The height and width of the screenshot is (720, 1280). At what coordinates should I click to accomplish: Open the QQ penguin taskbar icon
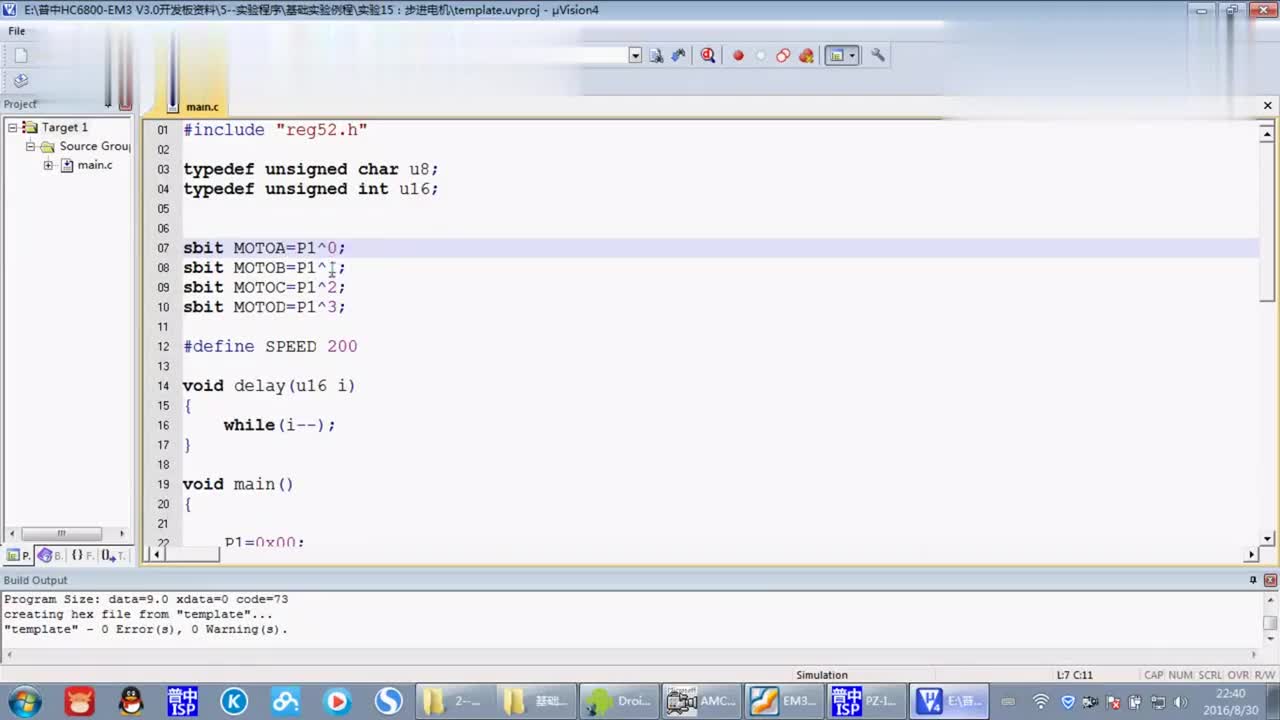click(x=130, y=701)
